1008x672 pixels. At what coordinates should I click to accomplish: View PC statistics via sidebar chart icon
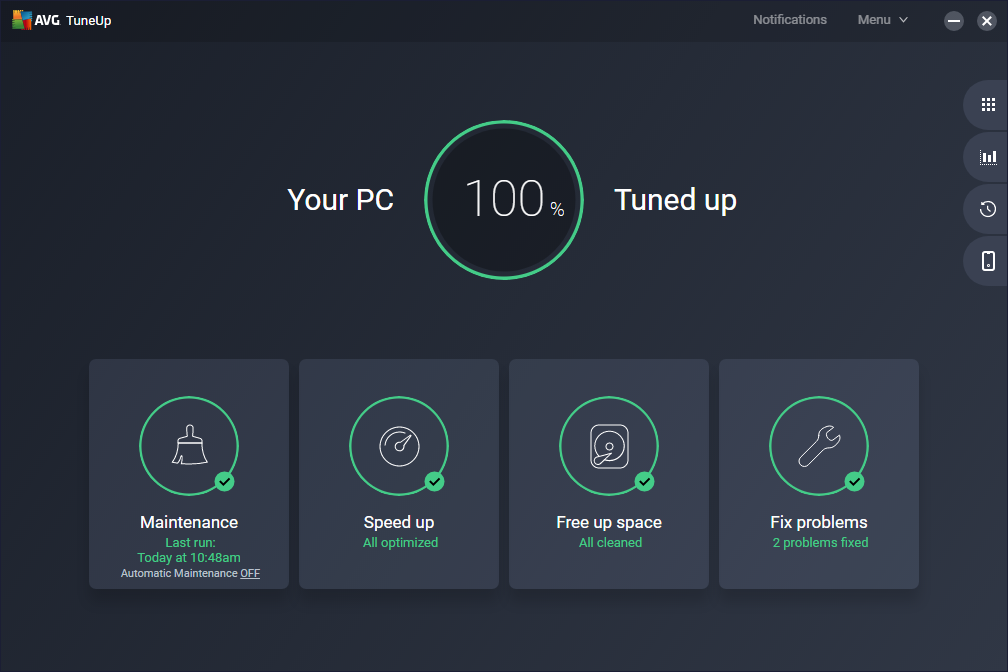pyautogui.click(x=987, y=156)
